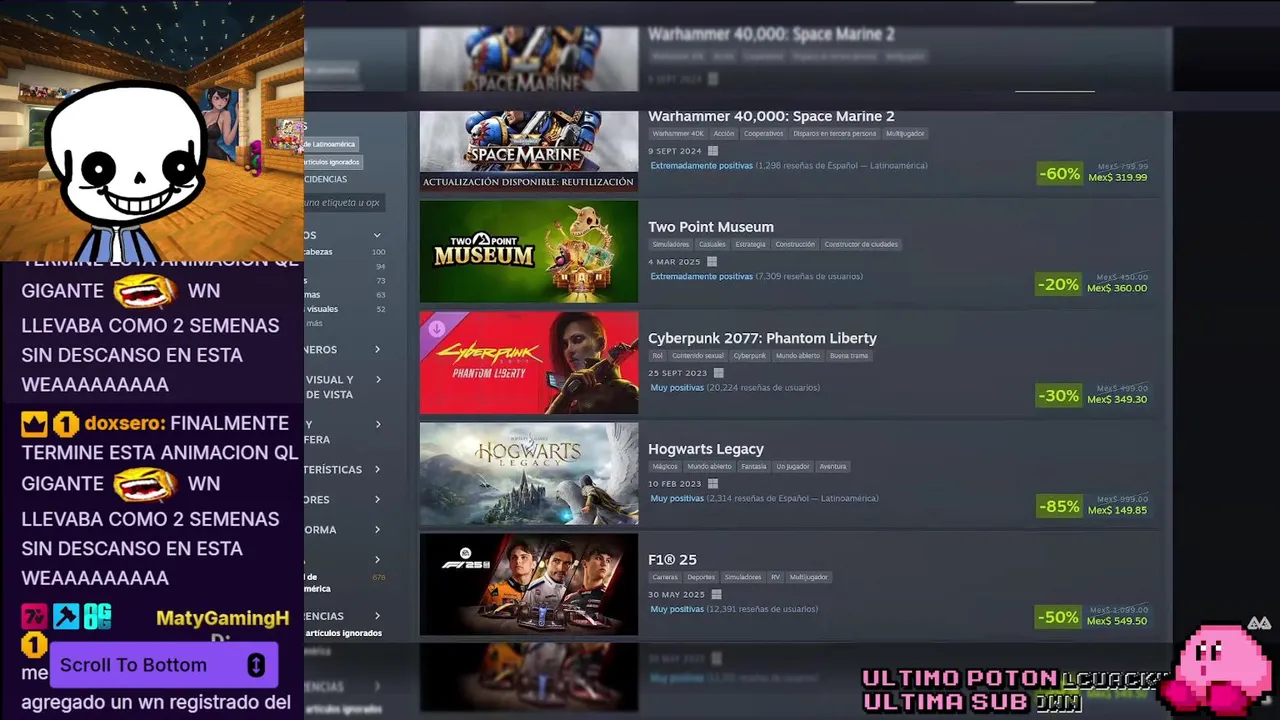The image size is (1280, 720).
Task: Click the Mex$ 549.50 price on F1 25
Action: [1117, 621]
